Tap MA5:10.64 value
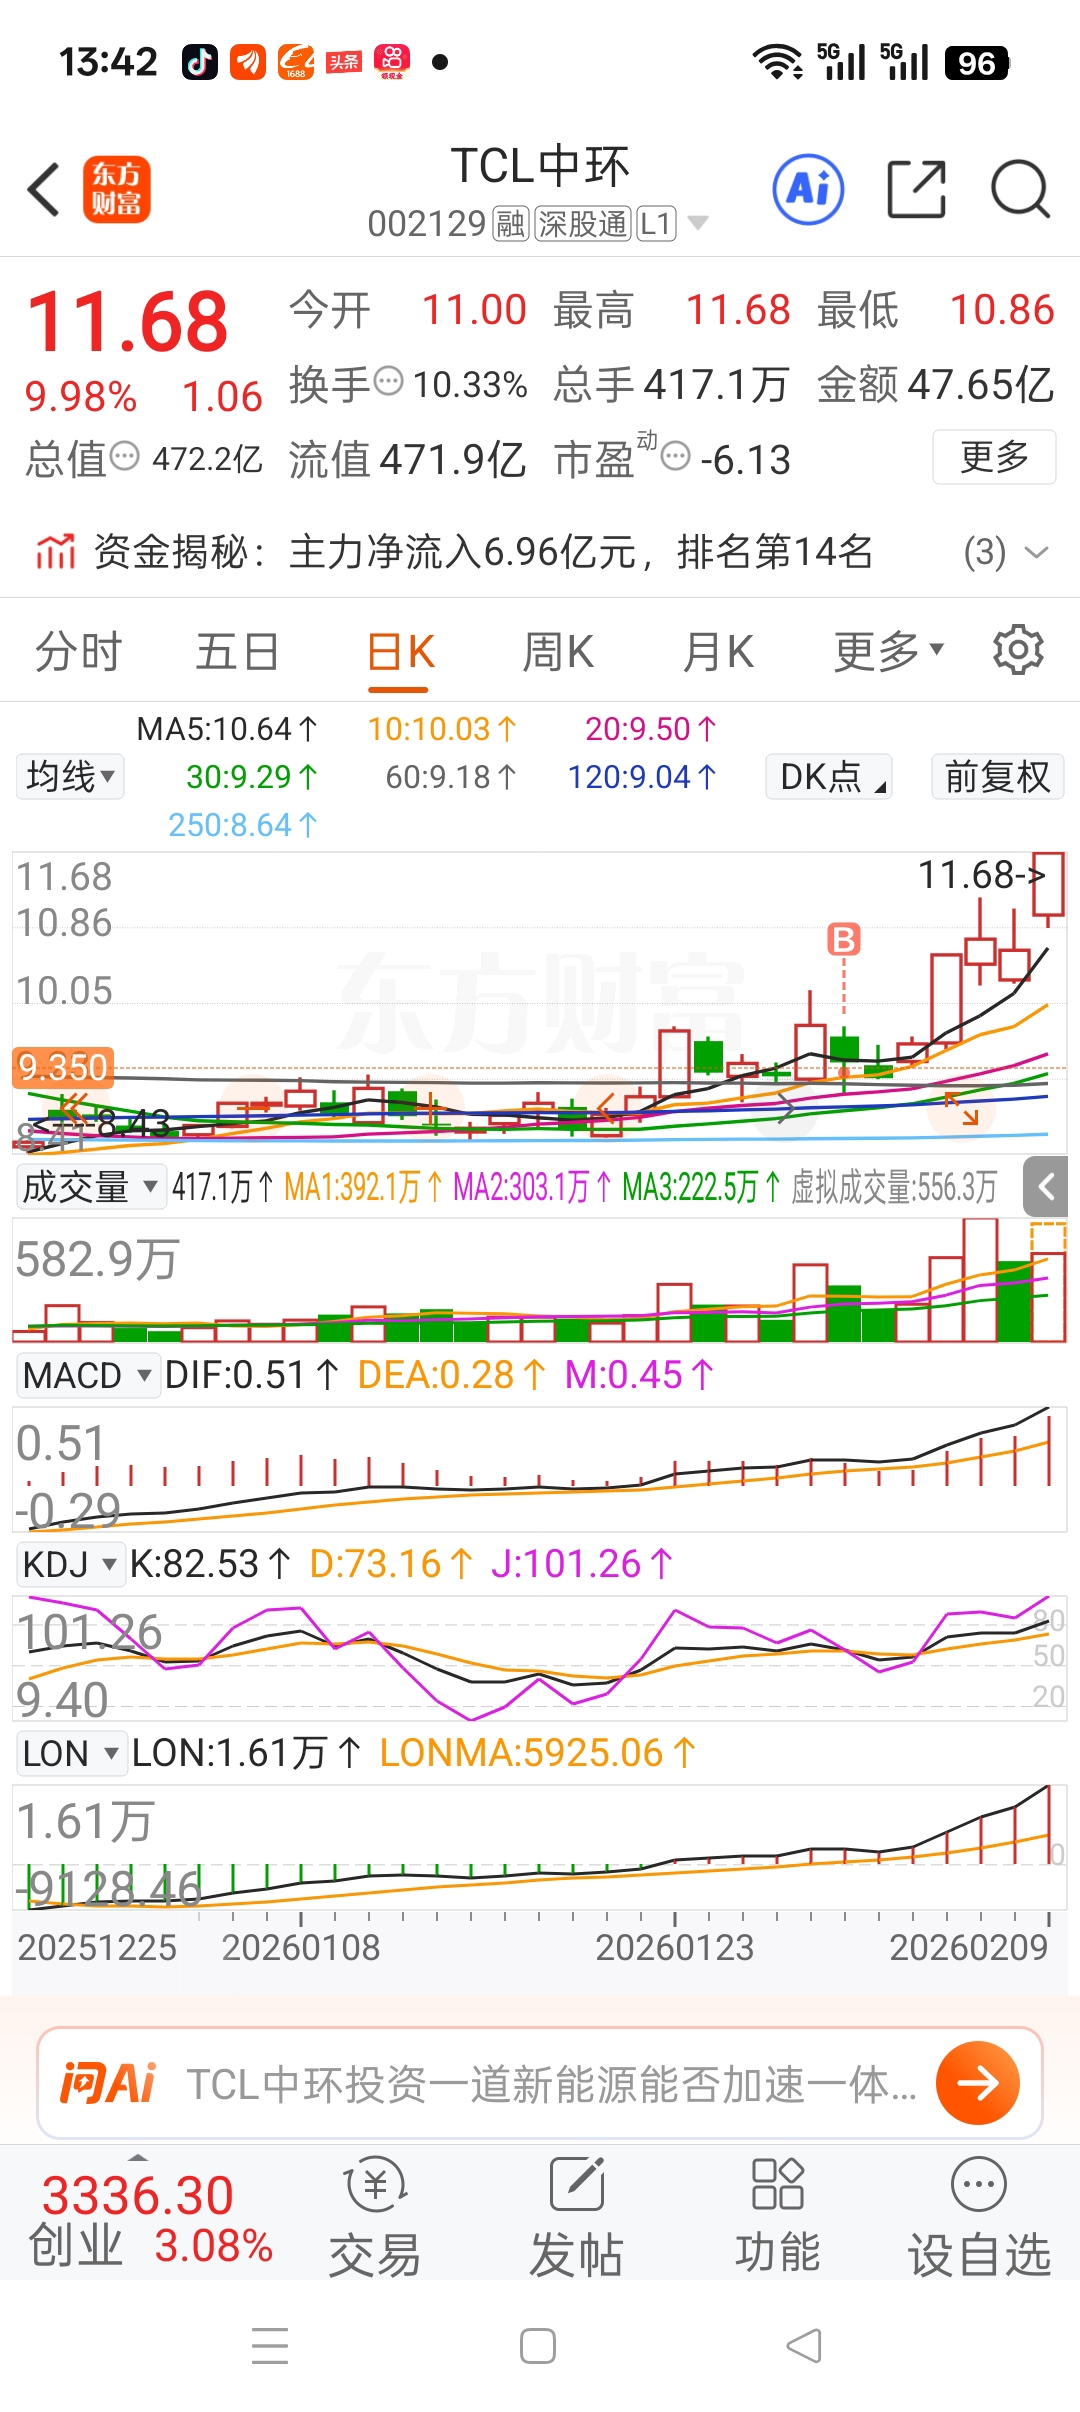The width and height of the screenshot is (1080, 2412). pyautogui.click(x=227, y=729)
